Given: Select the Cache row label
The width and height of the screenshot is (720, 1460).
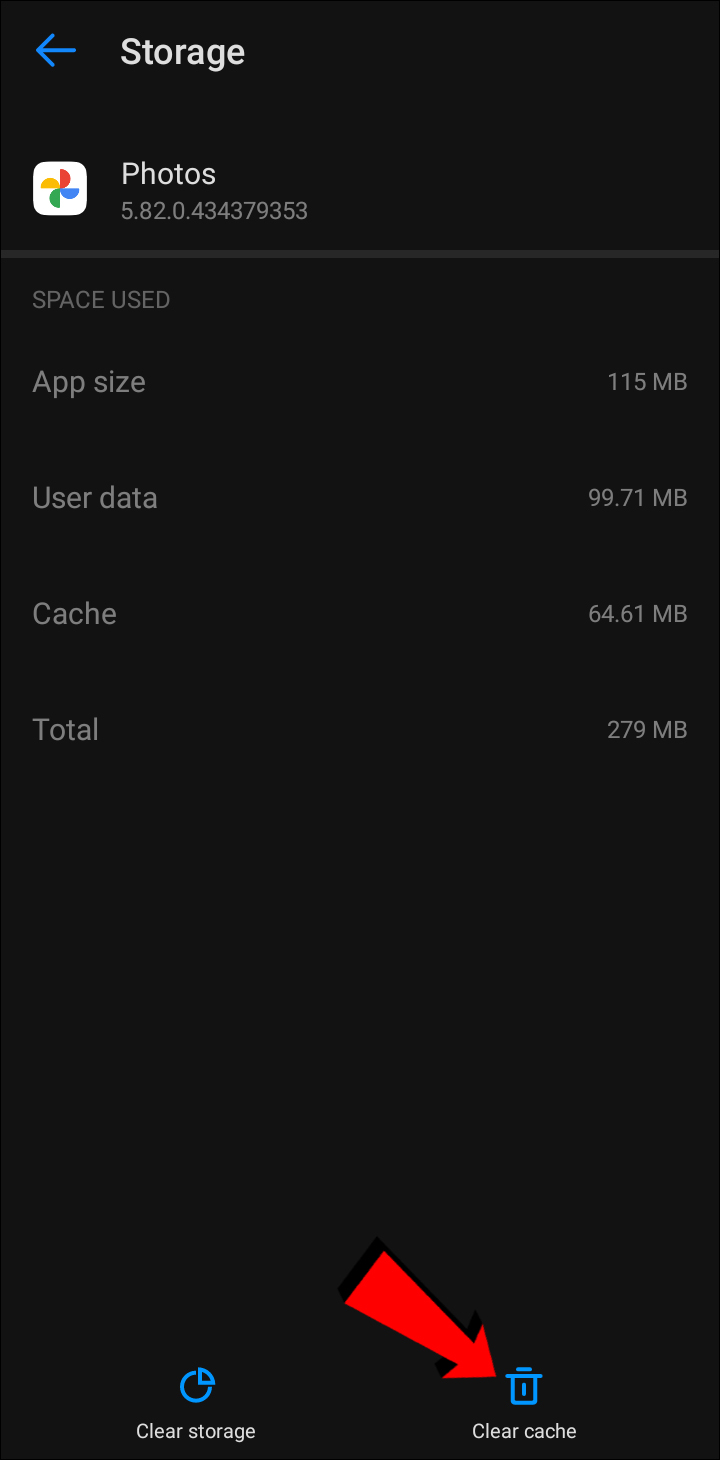Looking at the screenshot, I should (74, 614).
